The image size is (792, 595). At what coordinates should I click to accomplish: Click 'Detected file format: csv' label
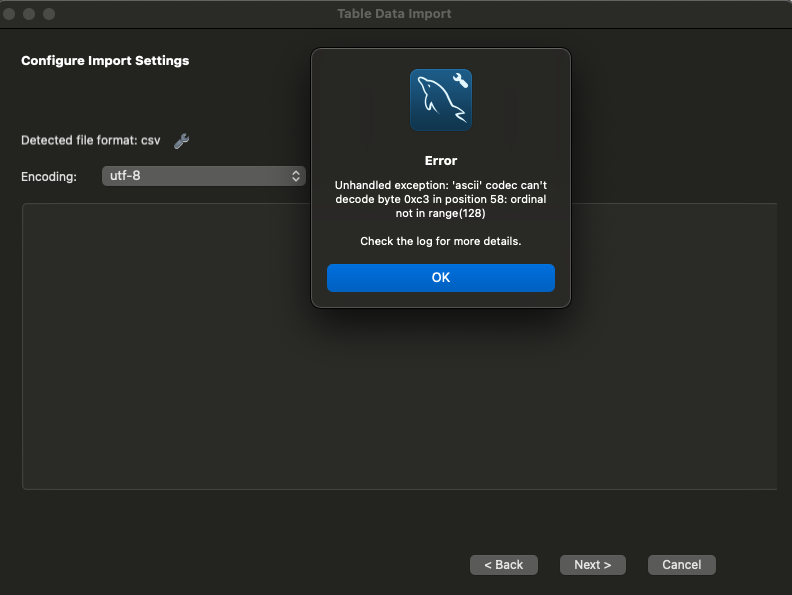click(90, 140)
